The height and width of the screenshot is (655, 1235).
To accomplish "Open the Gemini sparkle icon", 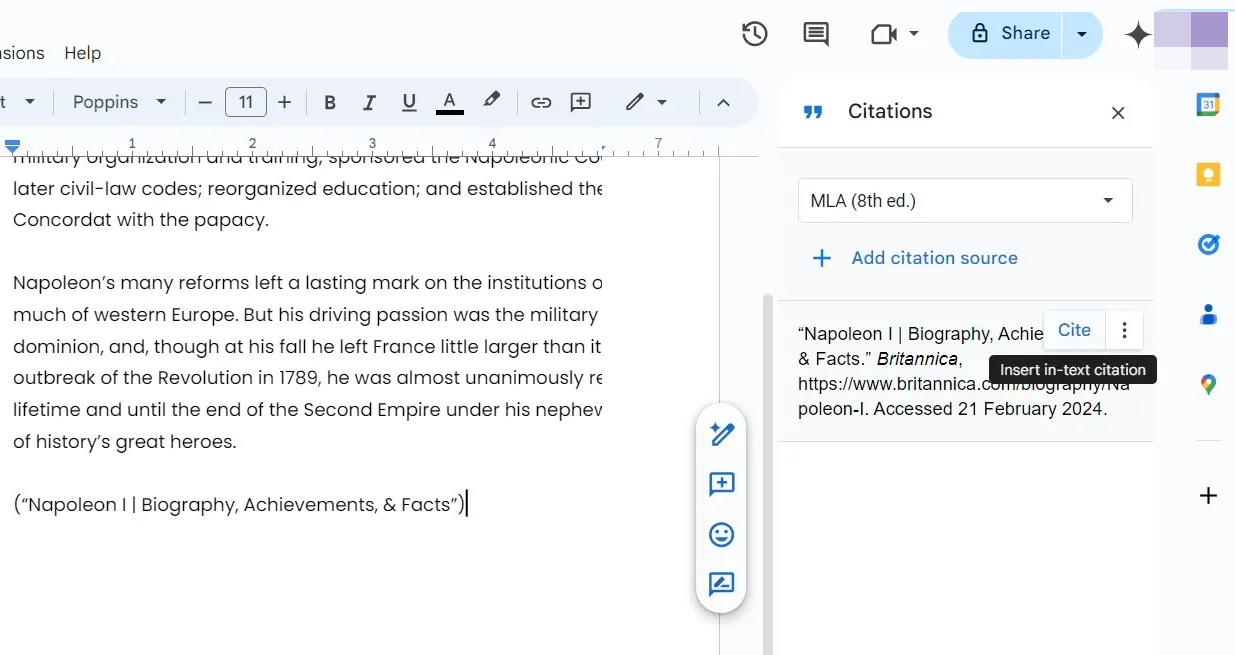I will click(1138, 35).
